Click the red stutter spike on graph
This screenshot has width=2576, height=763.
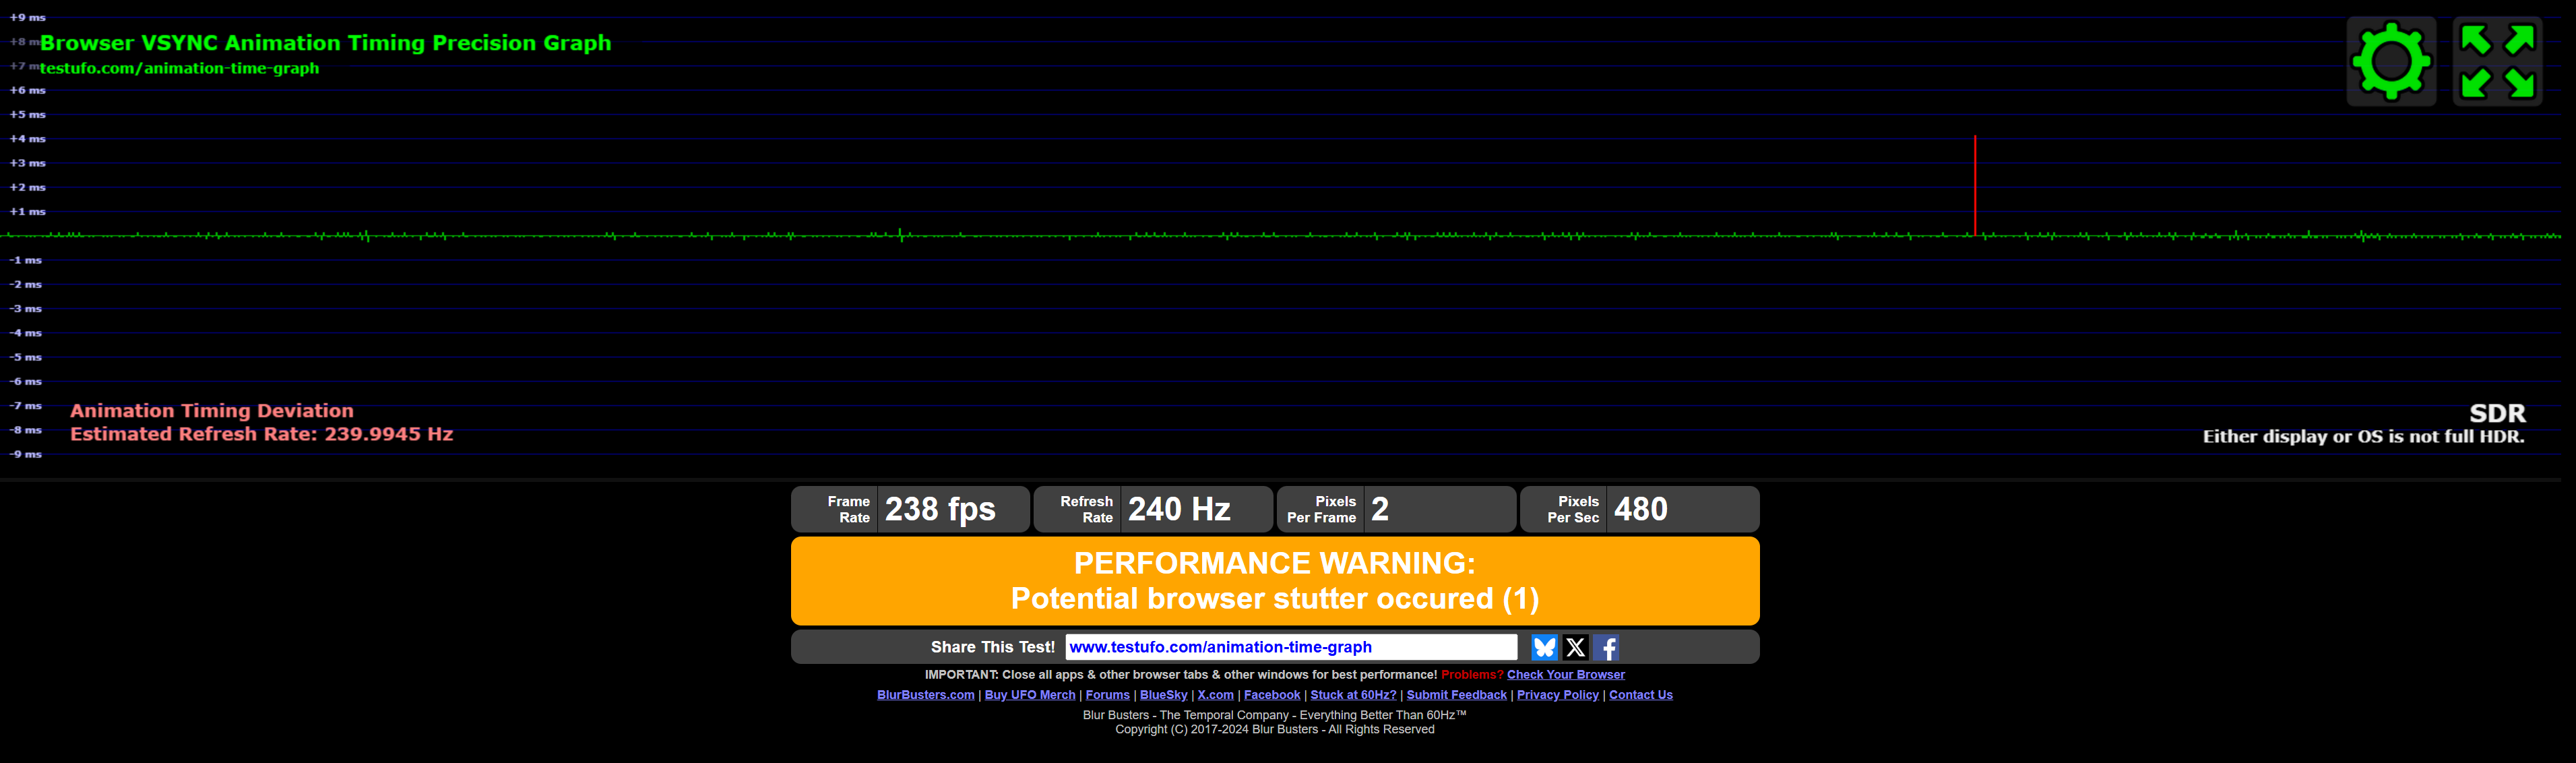tap(1975, 185)
